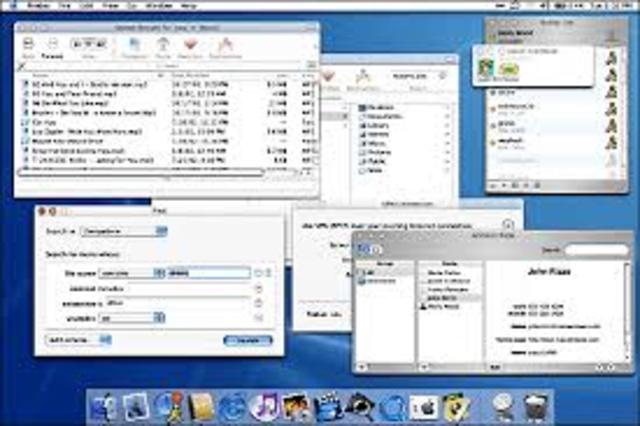Open Finder from the Dock

[x=103, y=406]
